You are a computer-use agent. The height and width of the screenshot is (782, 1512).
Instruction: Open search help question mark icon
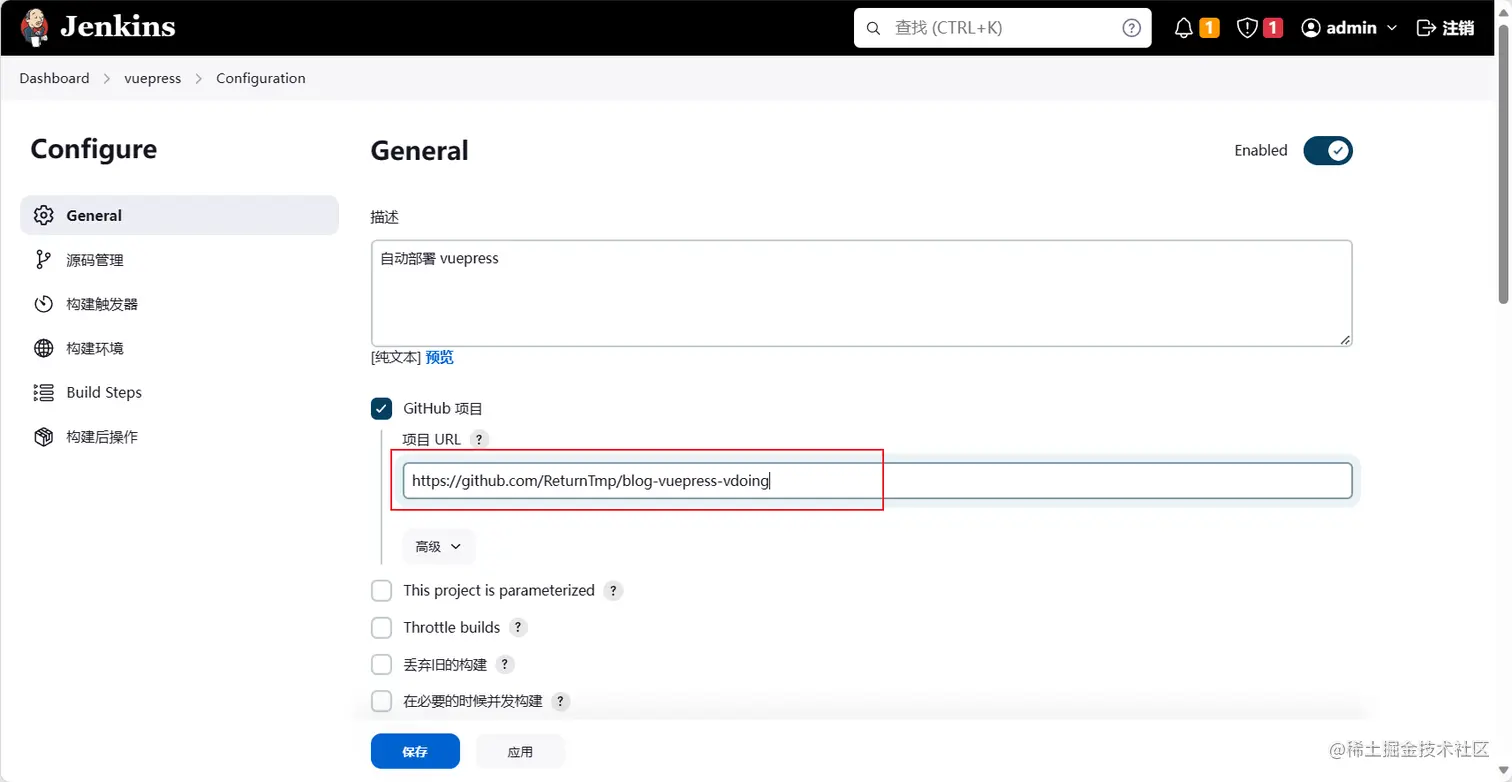1131,28
